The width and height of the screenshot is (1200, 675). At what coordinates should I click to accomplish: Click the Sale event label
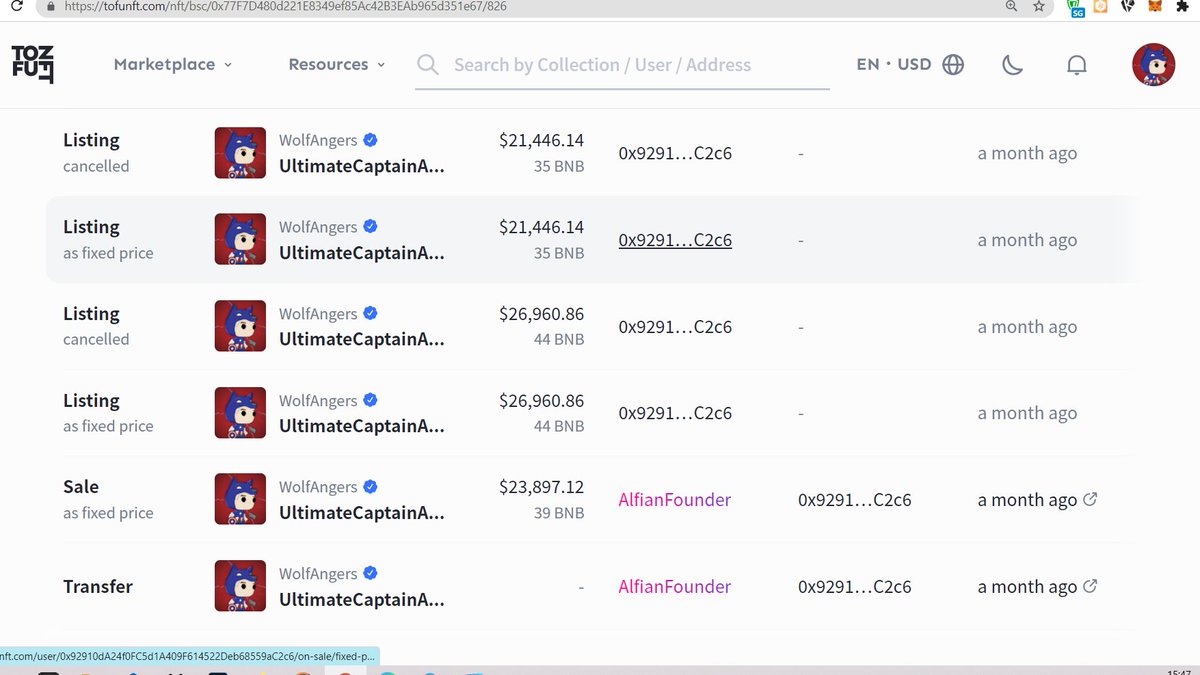[x=81, y=487]
